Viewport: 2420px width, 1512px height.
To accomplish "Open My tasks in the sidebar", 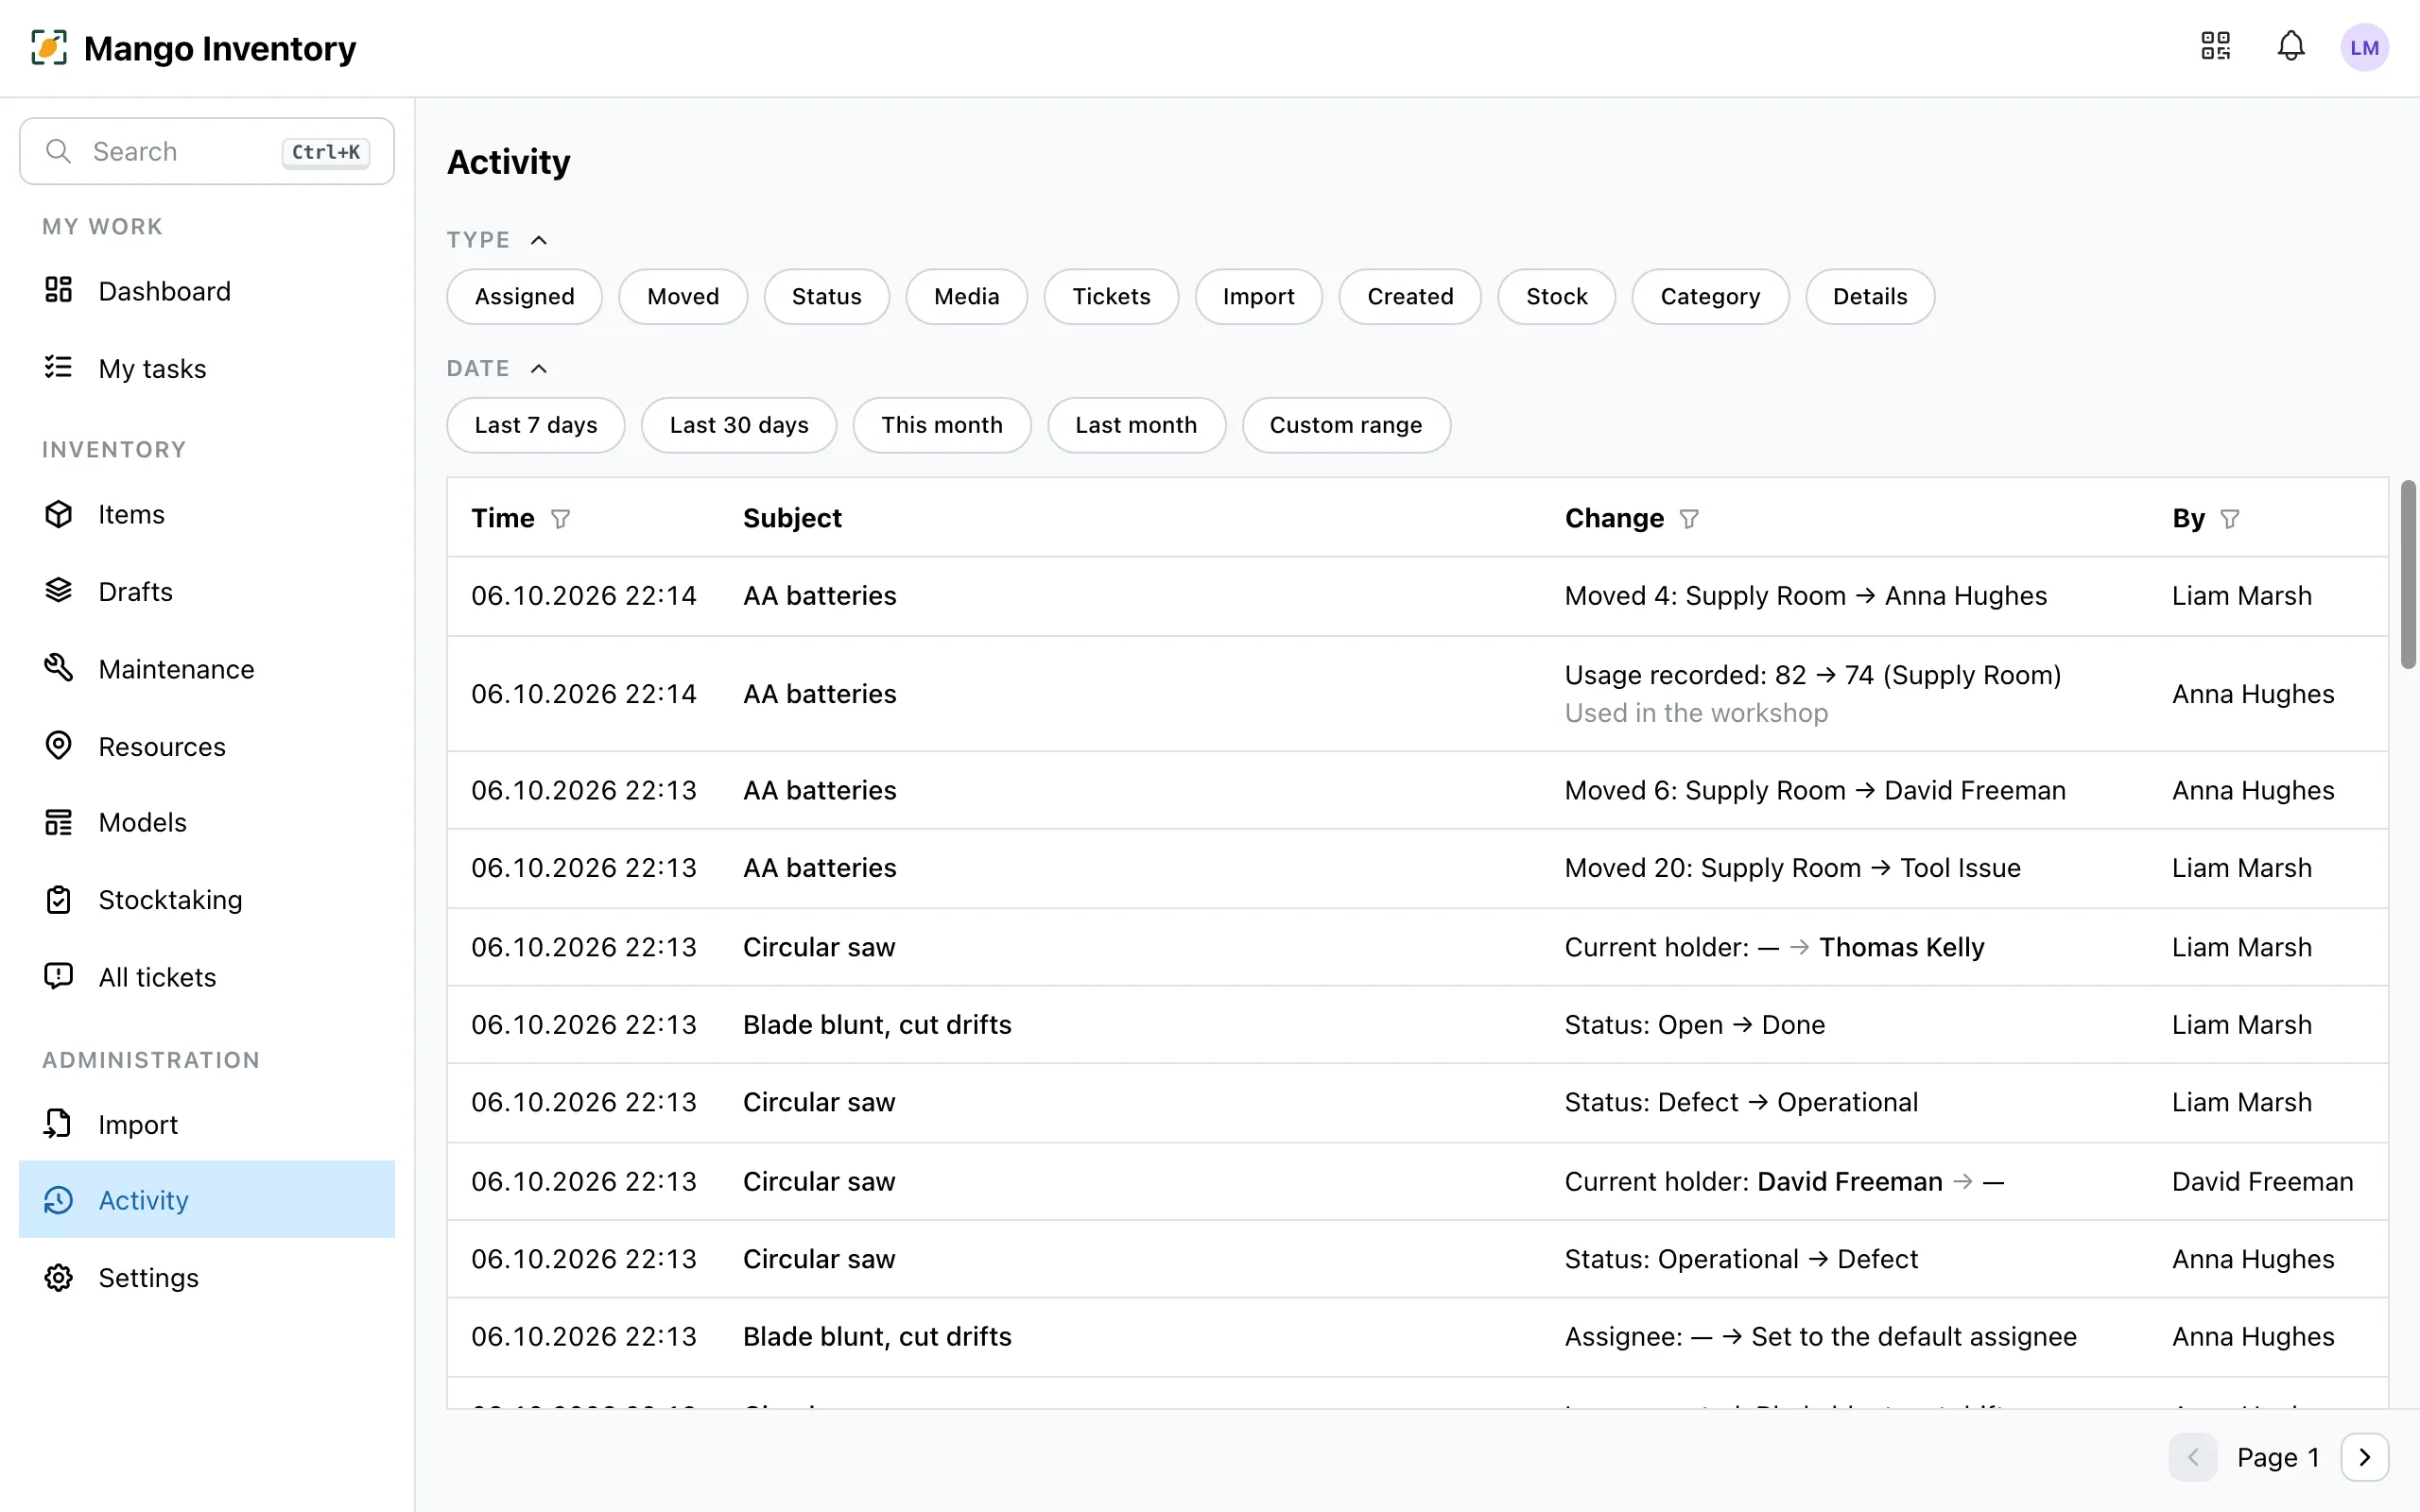I will [x=207, y=368].
